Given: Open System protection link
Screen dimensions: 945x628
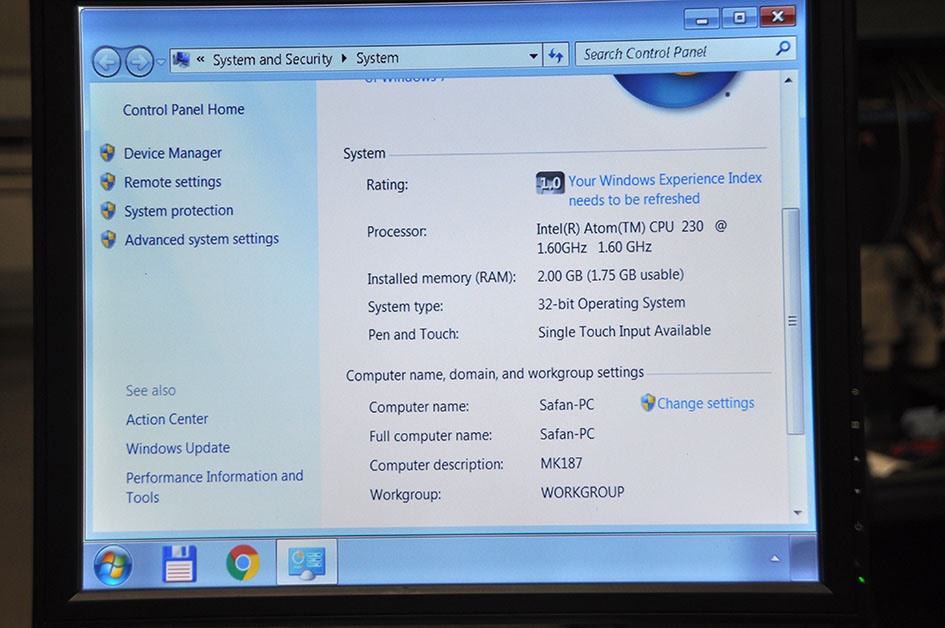Looking at the screenshot, I should click(x=179, y=211).
